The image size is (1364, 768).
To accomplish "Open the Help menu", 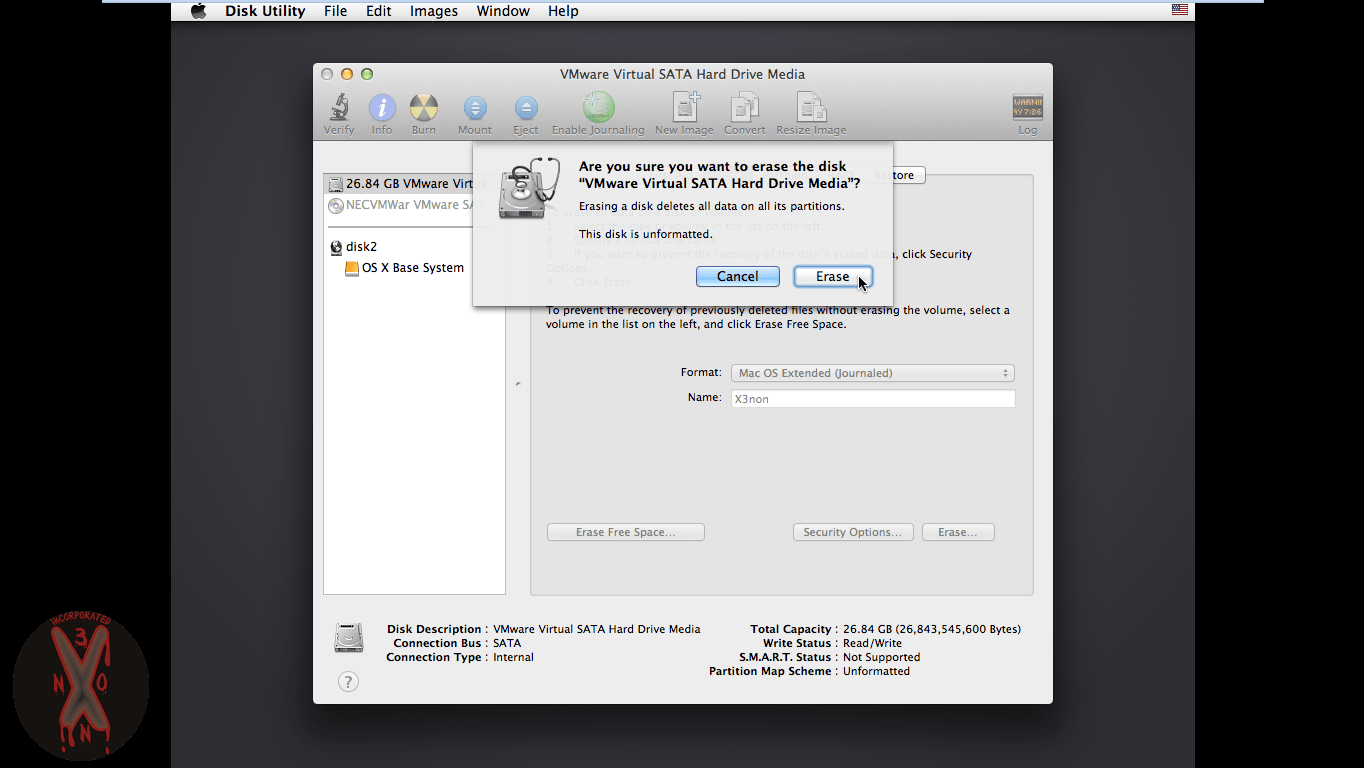I will pyautogui.click(x=563, y=11).
